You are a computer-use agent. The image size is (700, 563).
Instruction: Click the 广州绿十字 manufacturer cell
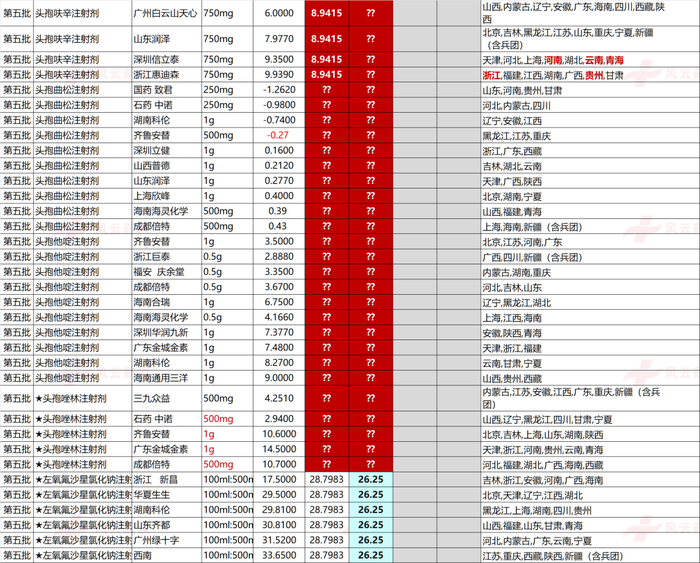[x=167, y=540]
